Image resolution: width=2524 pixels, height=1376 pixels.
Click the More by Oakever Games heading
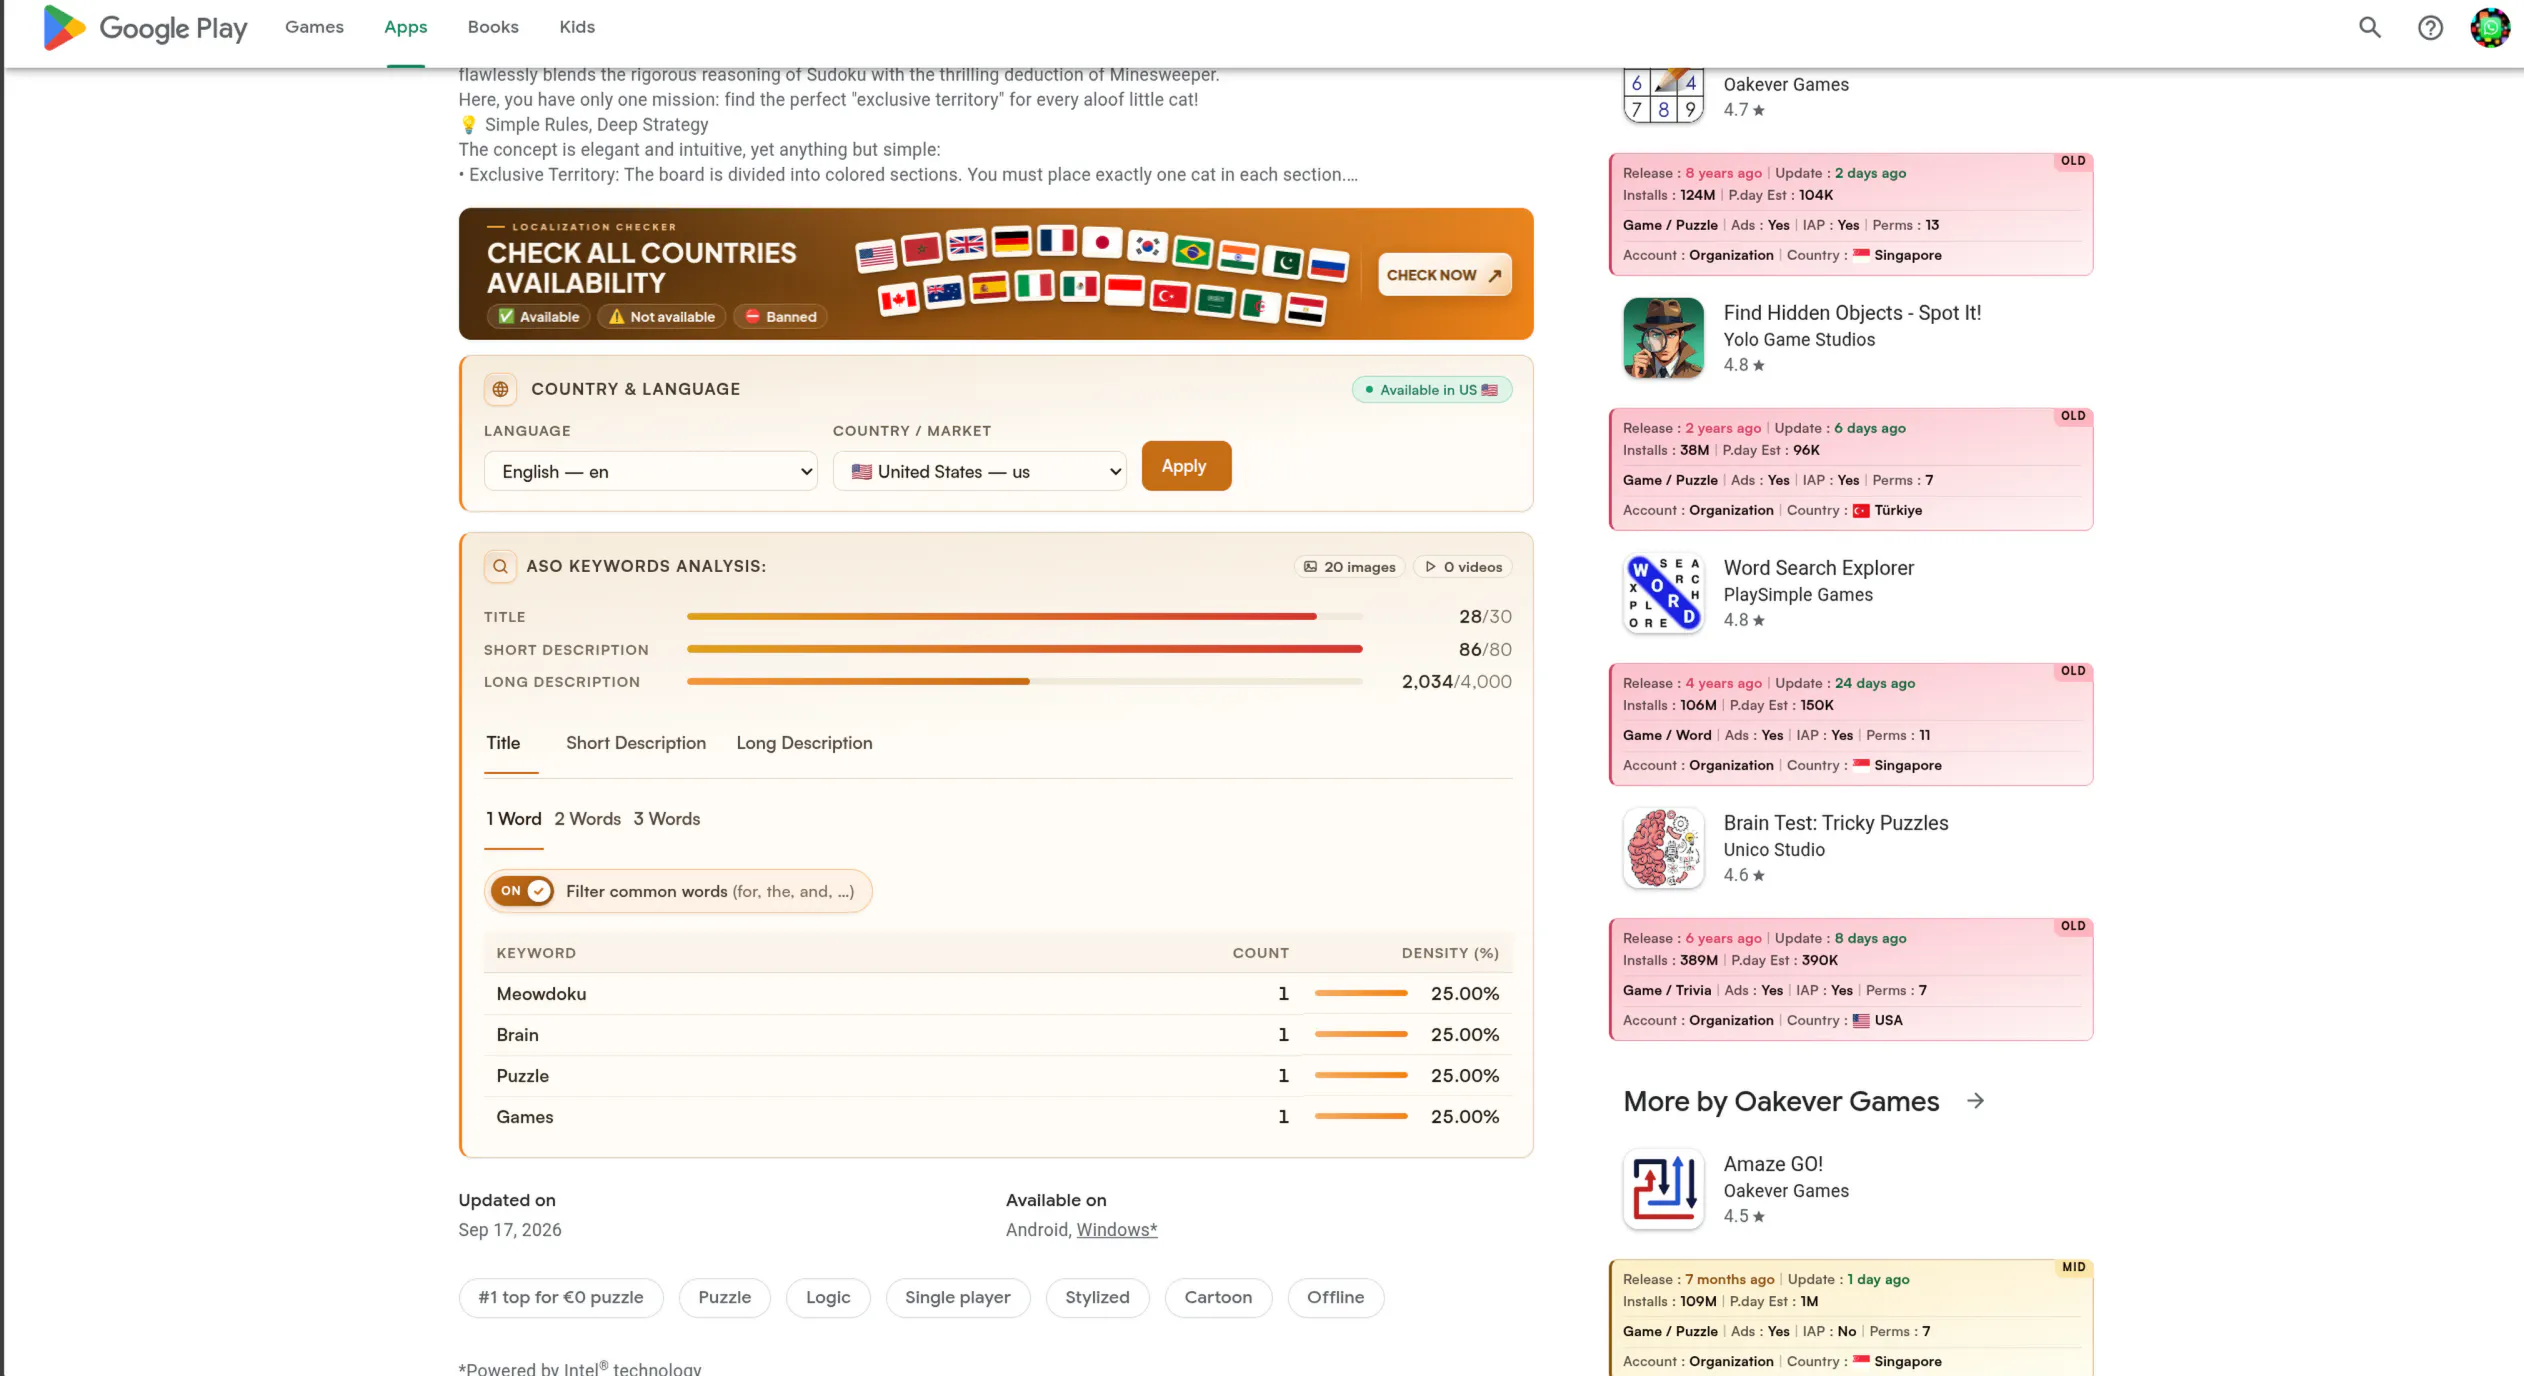pos(1781,1101)
